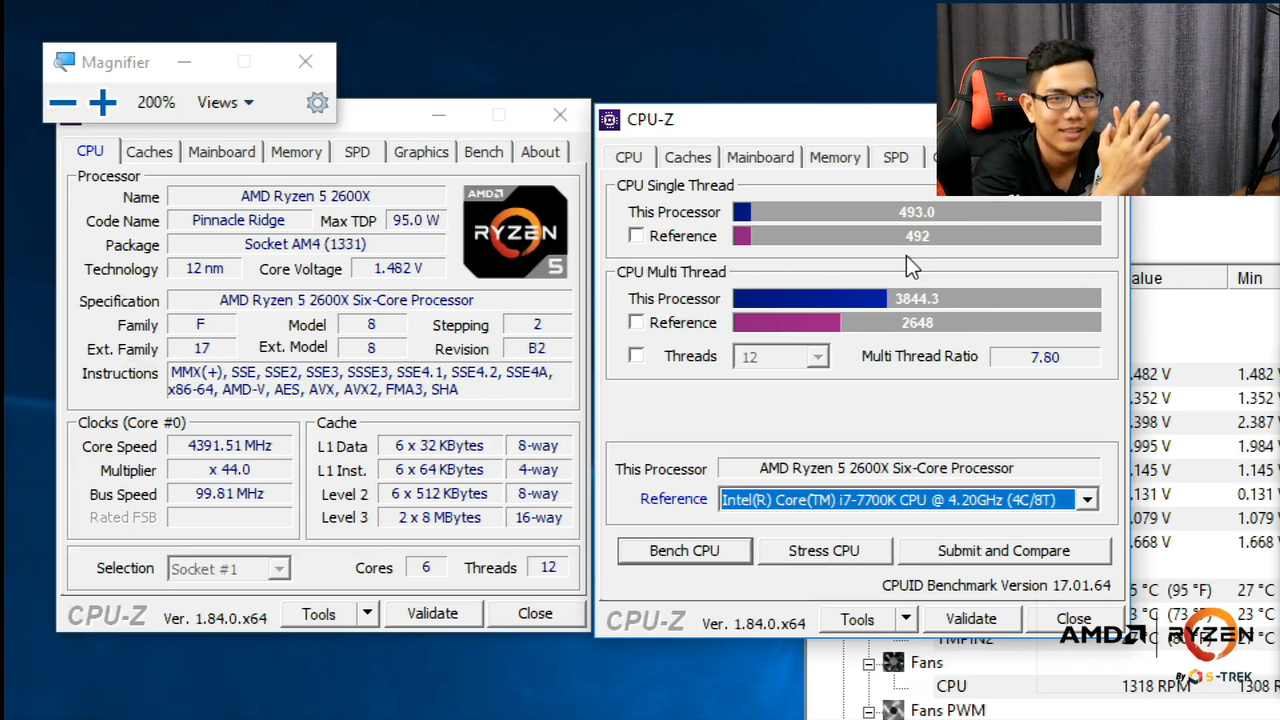
Task: Click the Magnifier app icon beside its title
Action: [x=63, y=61]
